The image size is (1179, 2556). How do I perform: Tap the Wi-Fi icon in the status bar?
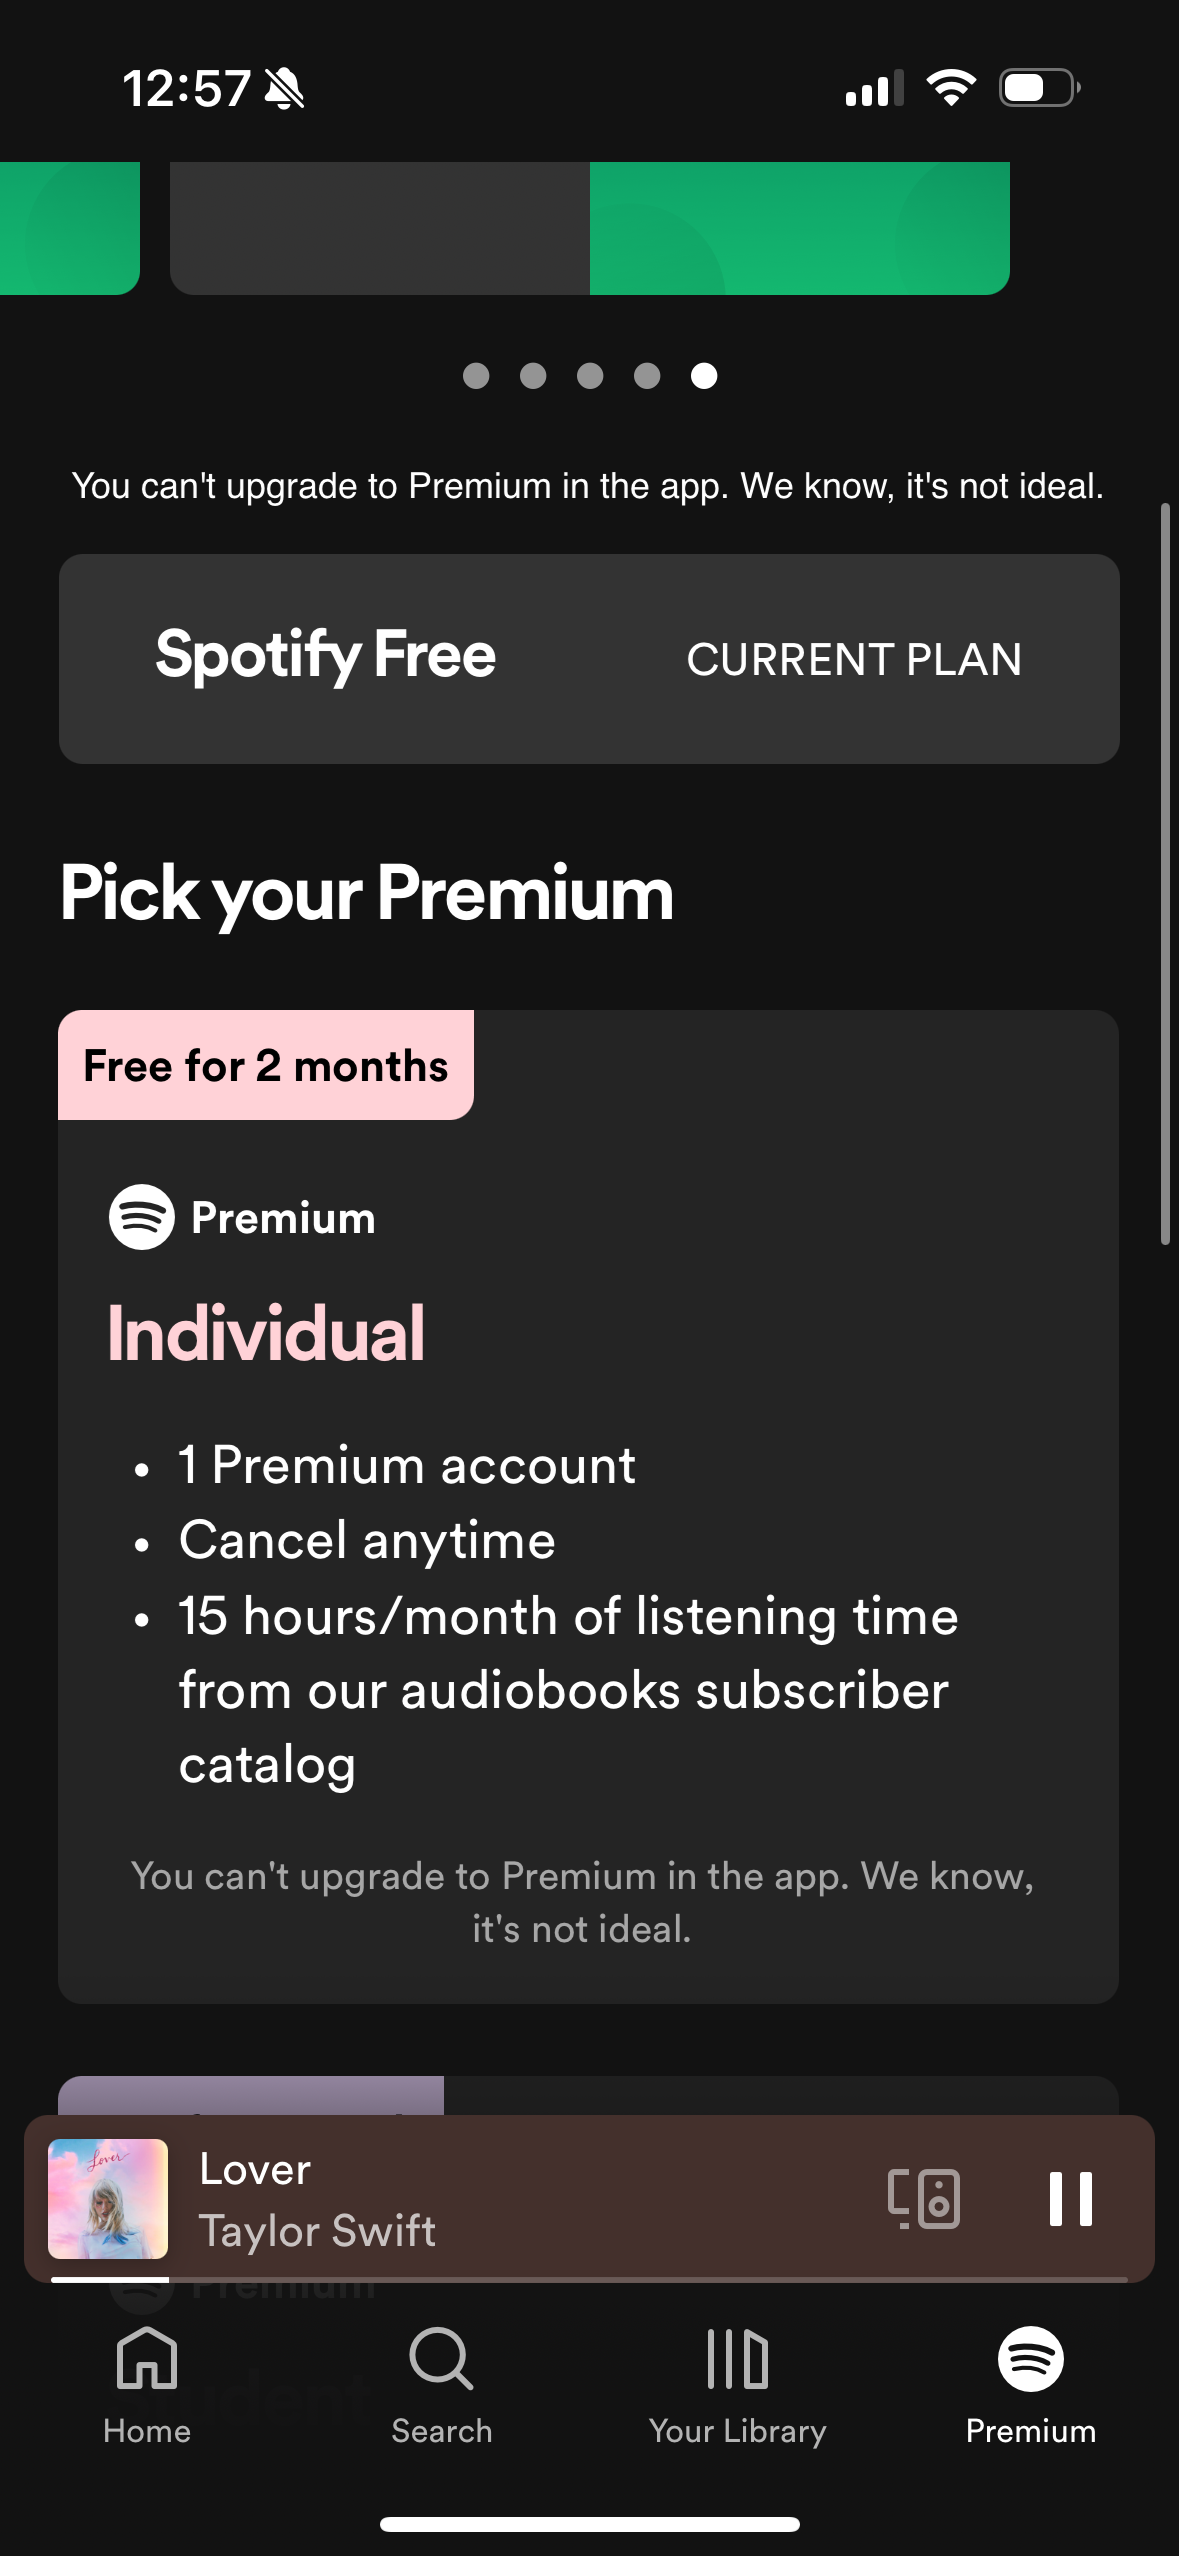tap(950, 90)
